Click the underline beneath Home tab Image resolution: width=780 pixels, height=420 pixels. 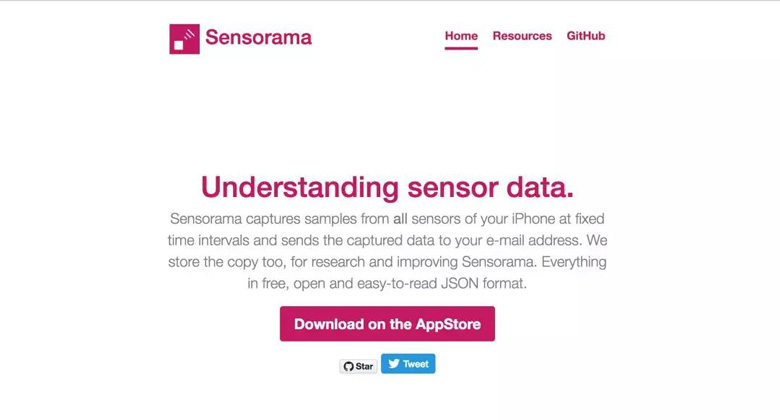(x=461, y=48)
